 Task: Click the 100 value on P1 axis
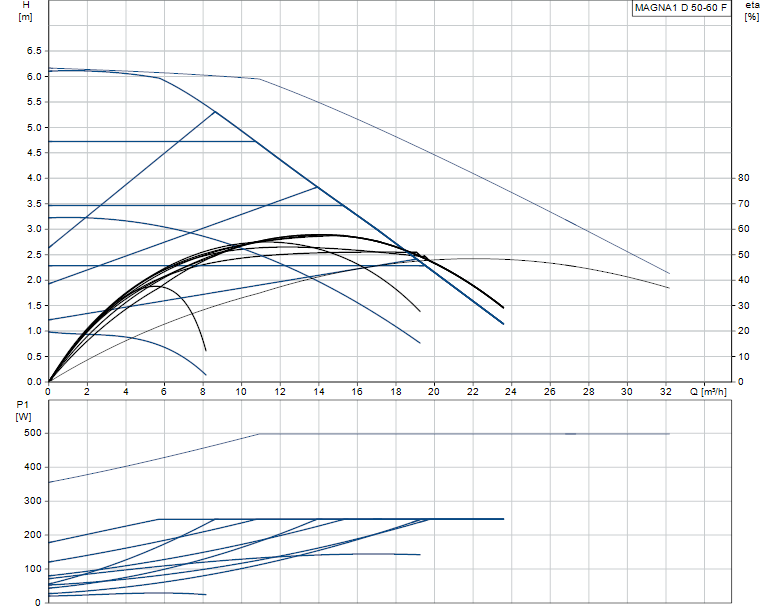pos(33,569)
